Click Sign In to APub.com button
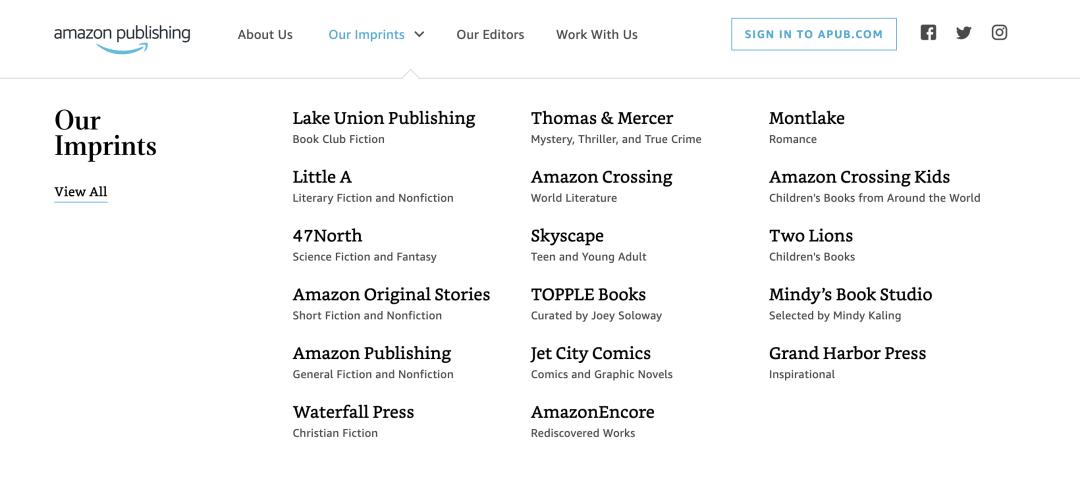This screenshot has height=479, width=1080. tap(814, 34)
